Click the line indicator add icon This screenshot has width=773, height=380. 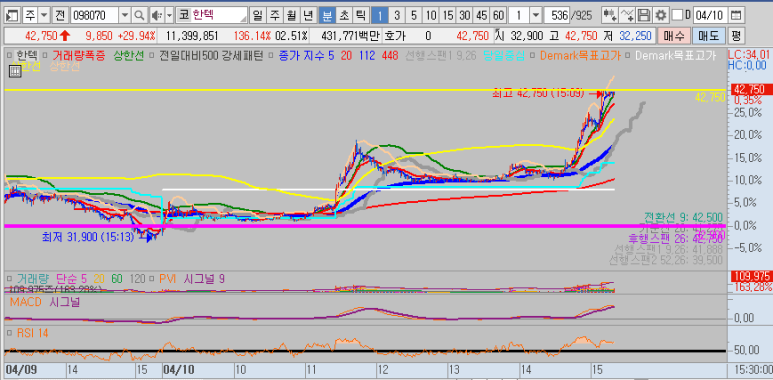pyautogui.click(x=627, y=15)
